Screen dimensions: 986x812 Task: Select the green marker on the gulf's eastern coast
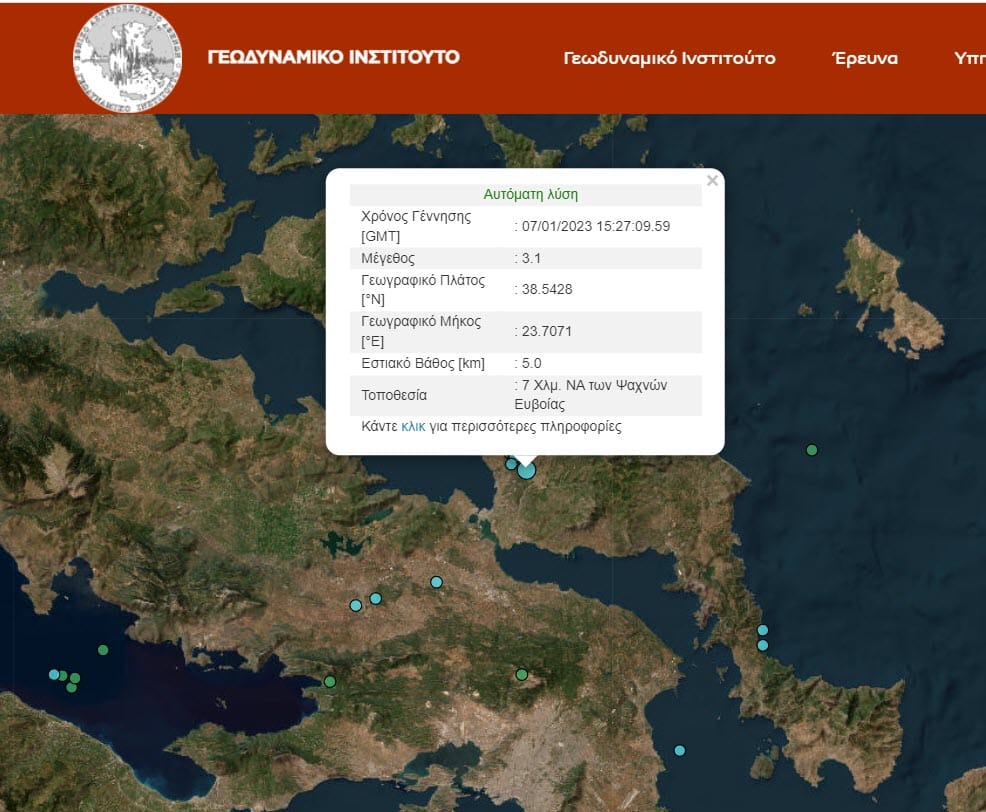[330, 681]
